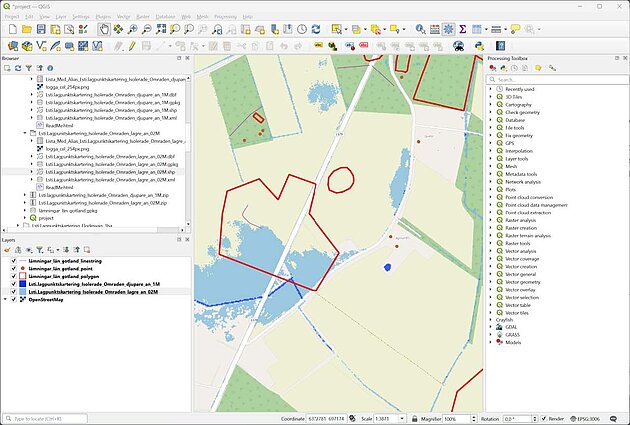Toggle the Render checkbox in status bar
The height and width of the screenshot is (425, 630).
(544, 419)
